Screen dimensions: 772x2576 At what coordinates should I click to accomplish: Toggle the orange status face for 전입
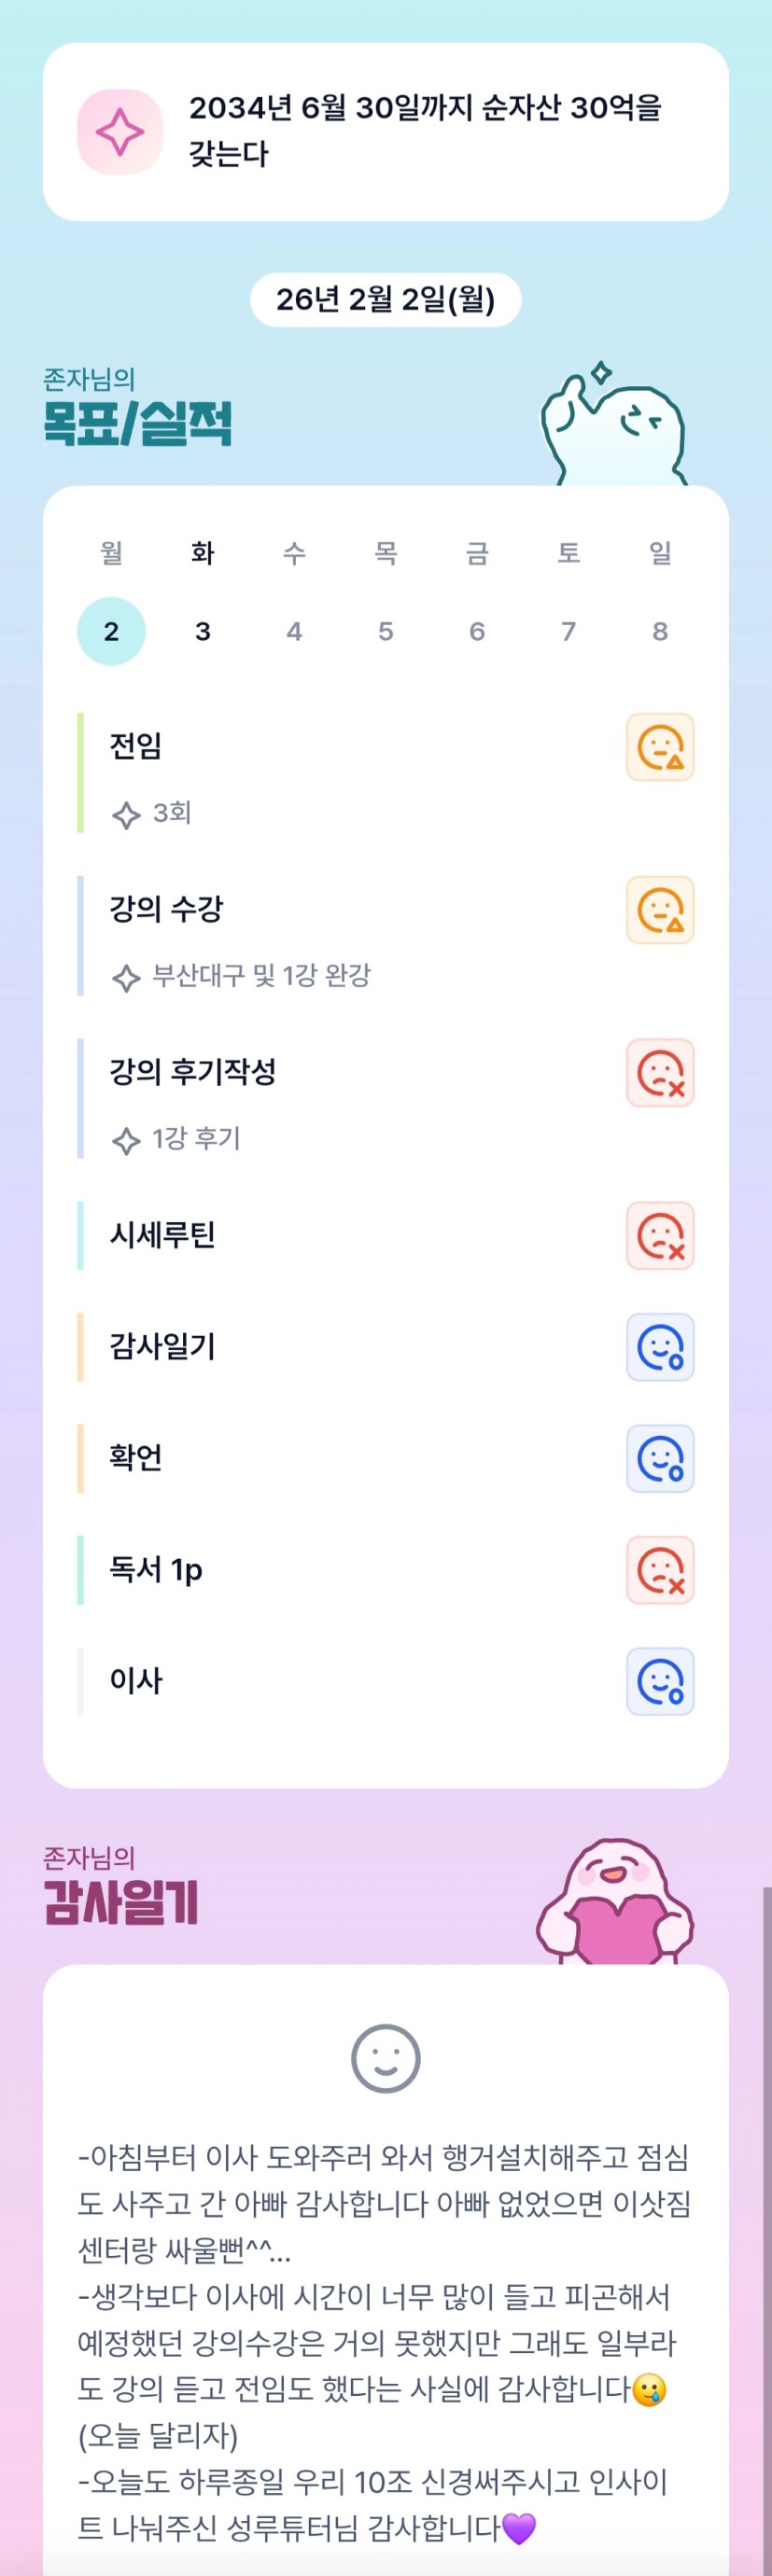pyautogui.click(x=660, y=747)
